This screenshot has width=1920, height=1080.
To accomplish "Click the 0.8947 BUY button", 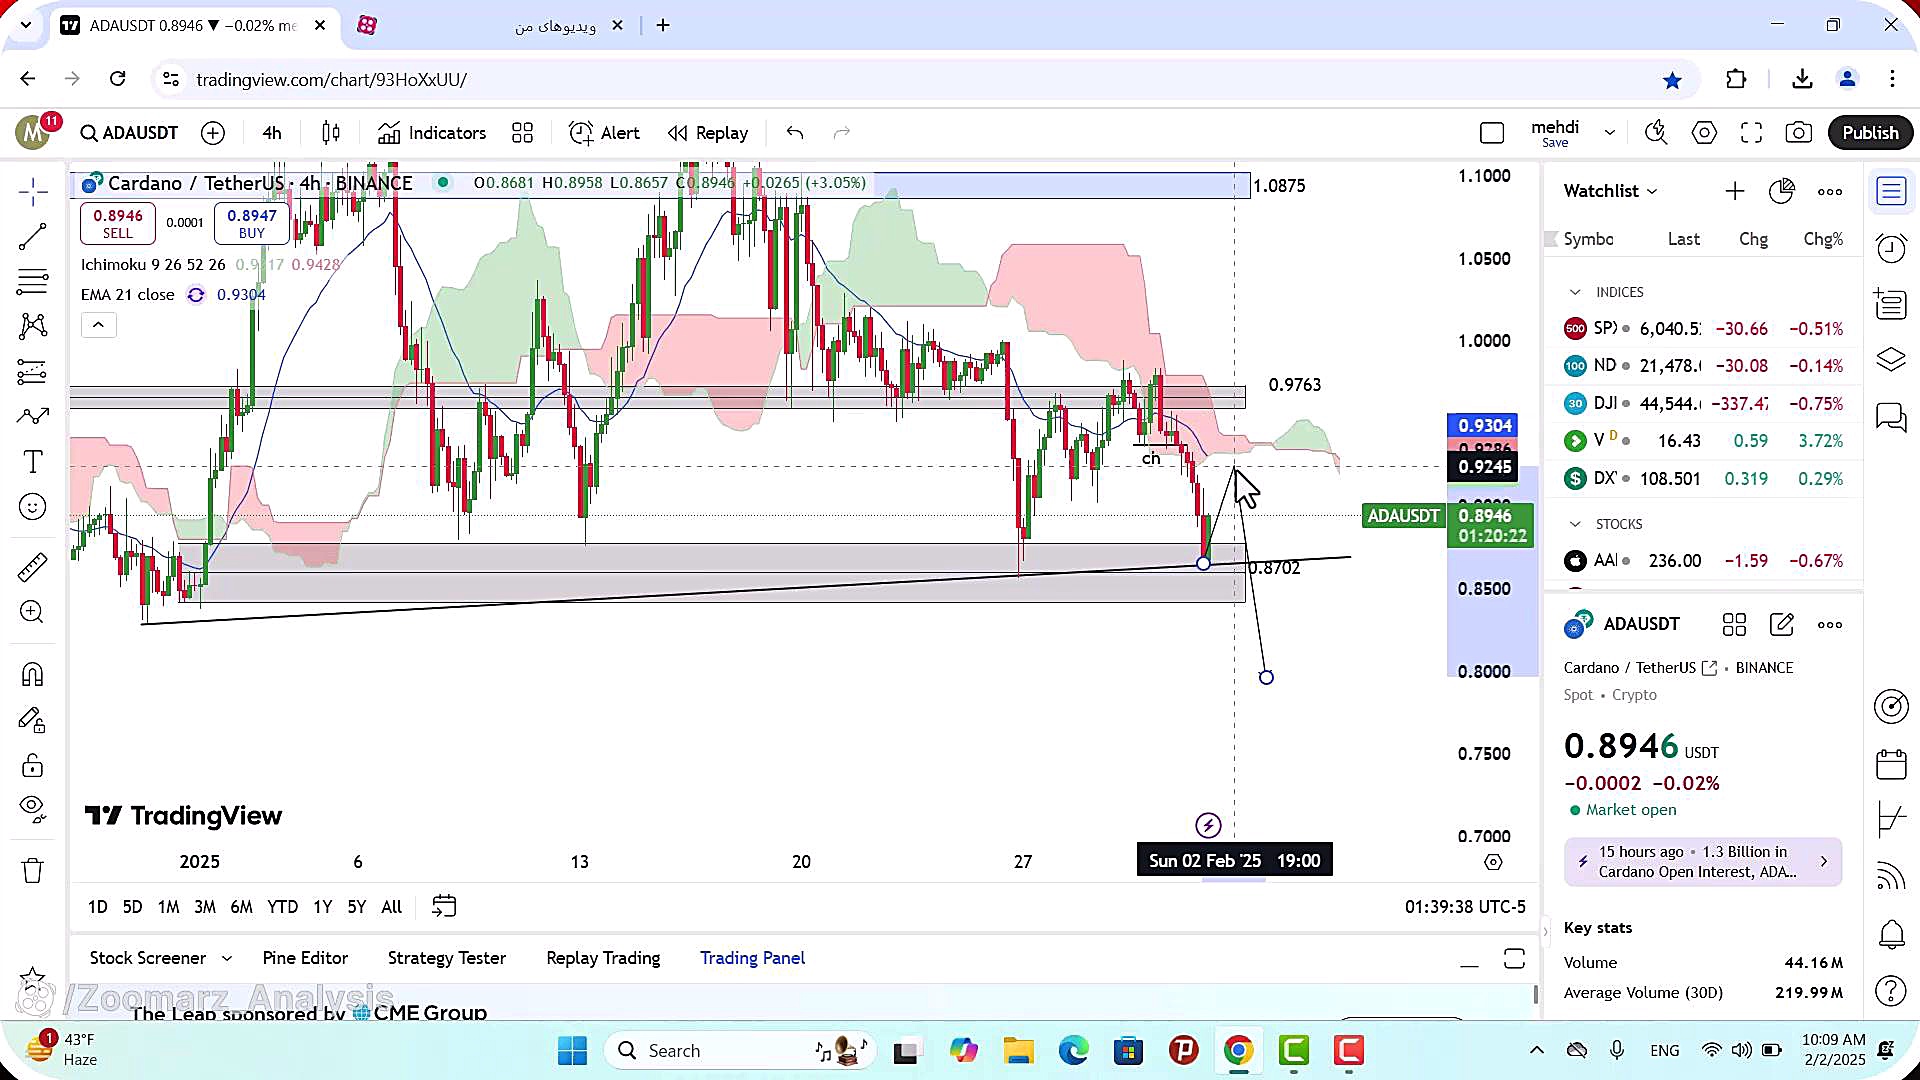I will point(252,223).
